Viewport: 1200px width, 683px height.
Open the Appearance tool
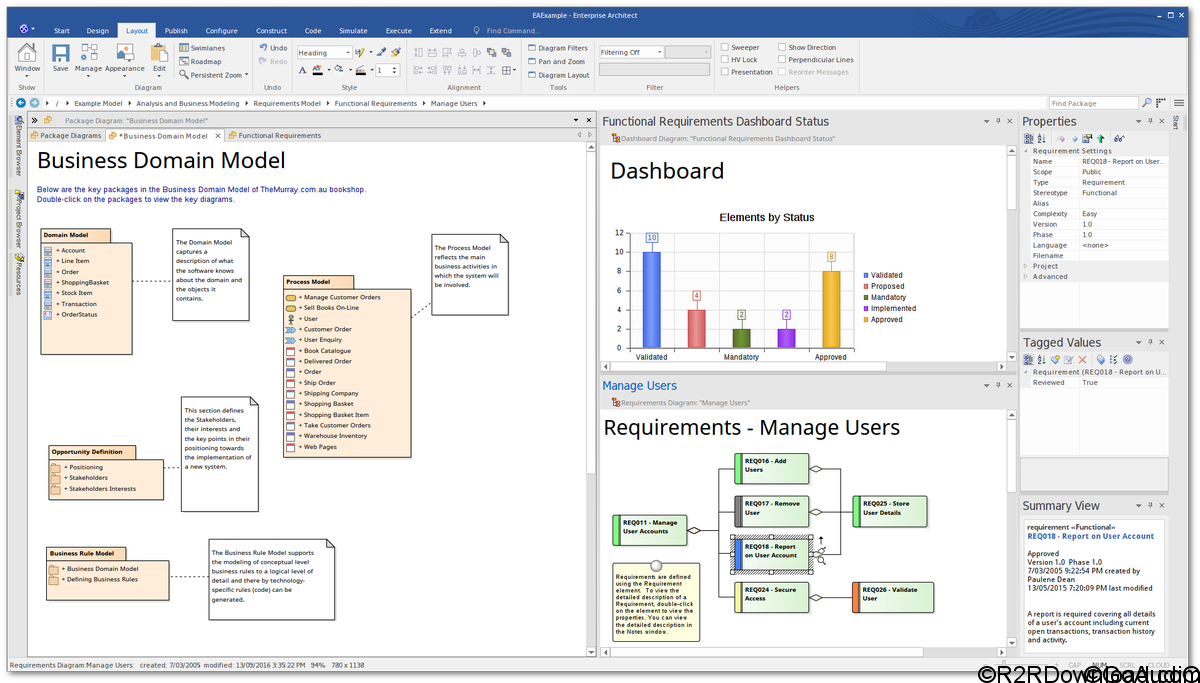[124, 57]
